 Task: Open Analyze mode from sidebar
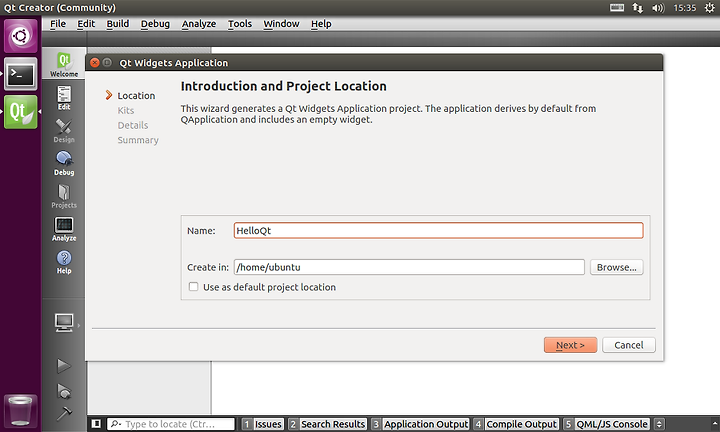pyautogui.click(x=64, y=229)
